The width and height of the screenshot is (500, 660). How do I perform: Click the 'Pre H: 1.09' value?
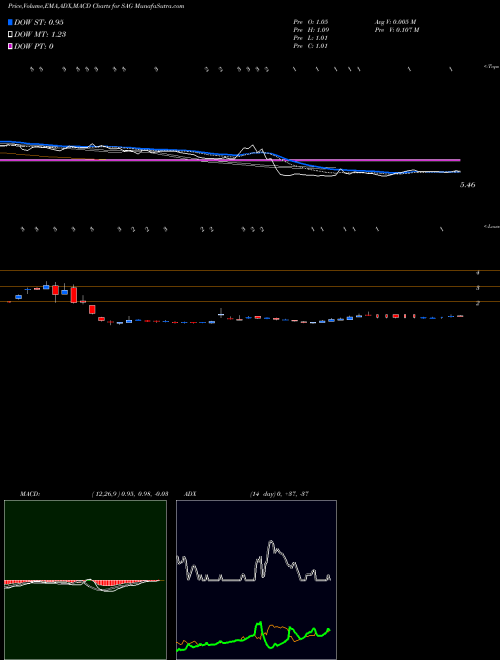point(311,30)
